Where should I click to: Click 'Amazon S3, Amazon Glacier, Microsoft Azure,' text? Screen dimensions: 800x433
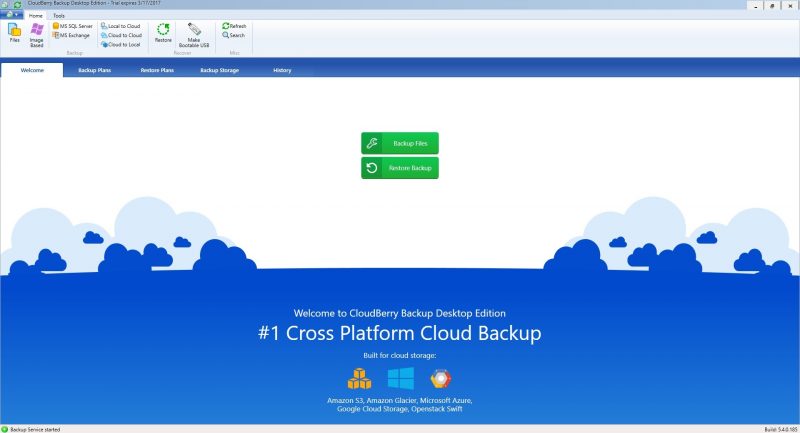(x=399, y=400)
